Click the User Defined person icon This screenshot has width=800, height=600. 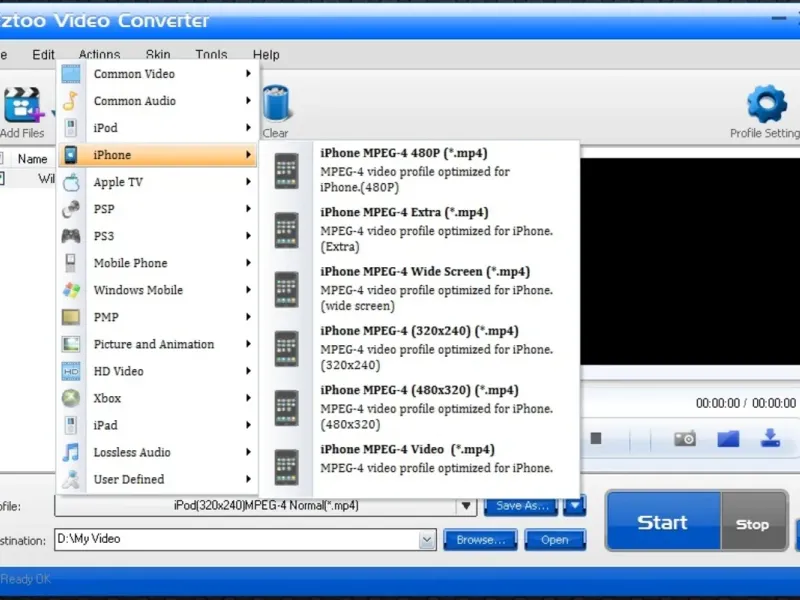point(71,480)
